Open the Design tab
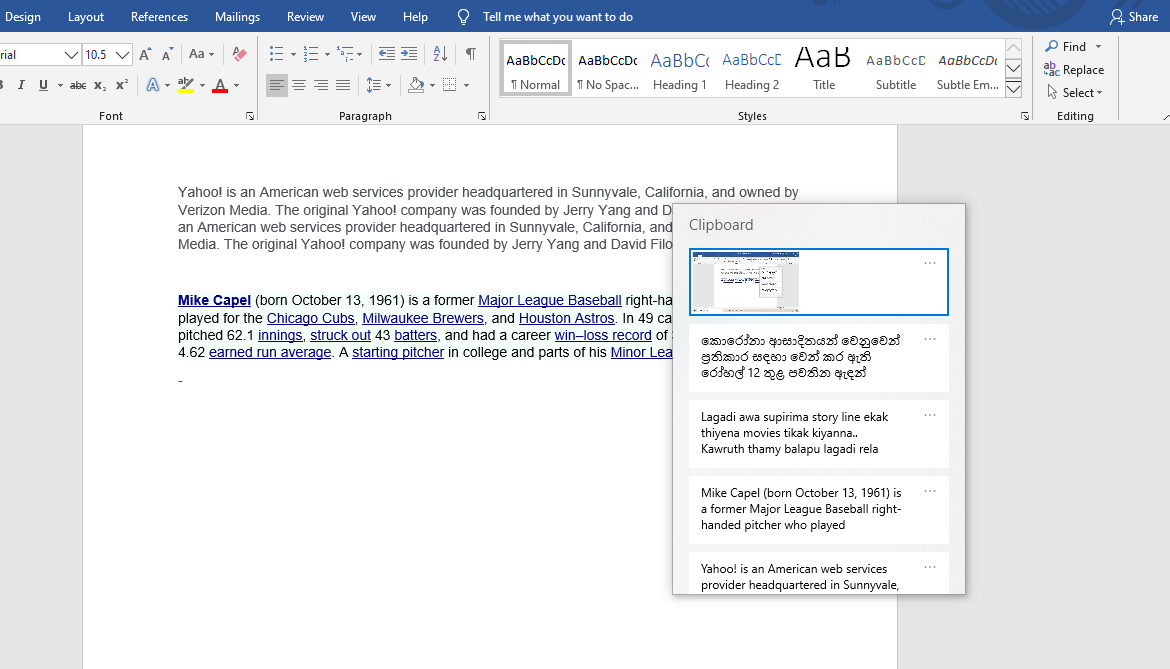This screenshot has height=669, width=1170. (22, 16)
